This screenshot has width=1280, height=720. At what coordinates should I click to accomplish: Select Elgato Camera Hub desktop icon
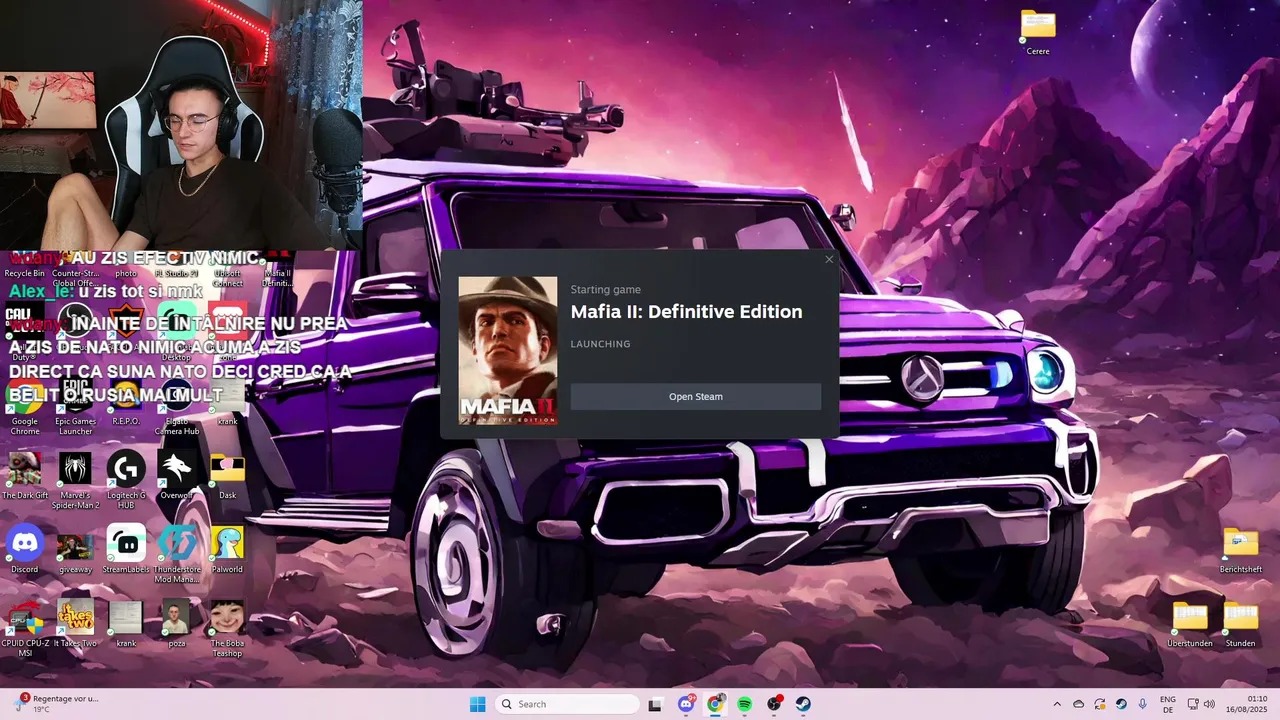tap(177, 407)
